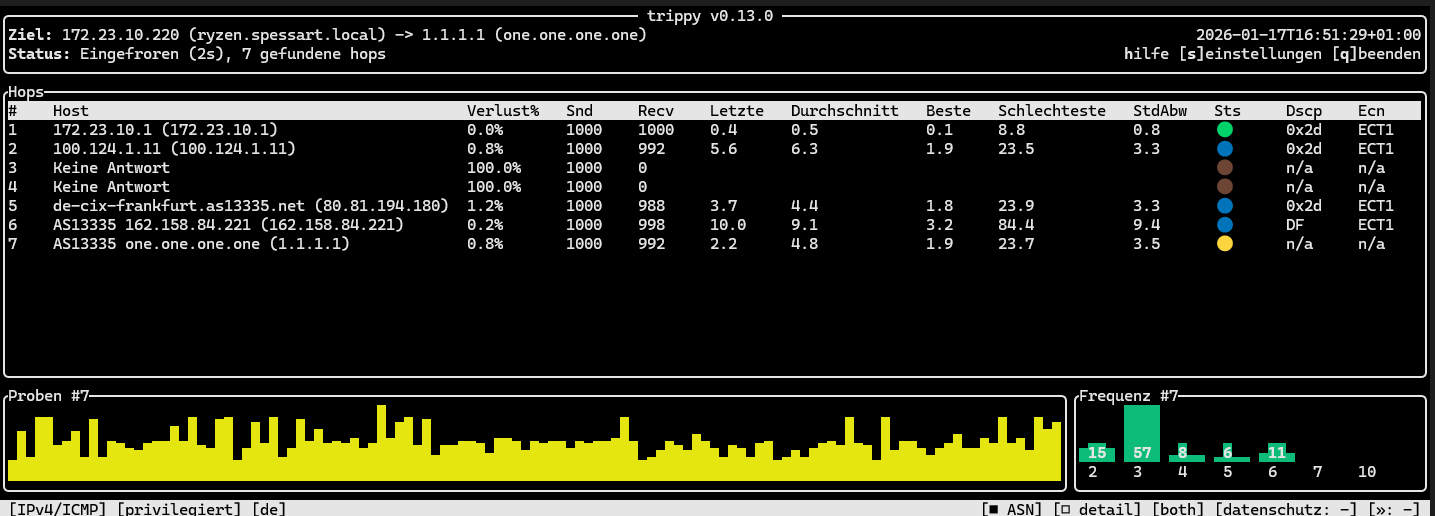Click the Dscp column header
This screenshot has height=516, width=1435.
coord(1304,111)
